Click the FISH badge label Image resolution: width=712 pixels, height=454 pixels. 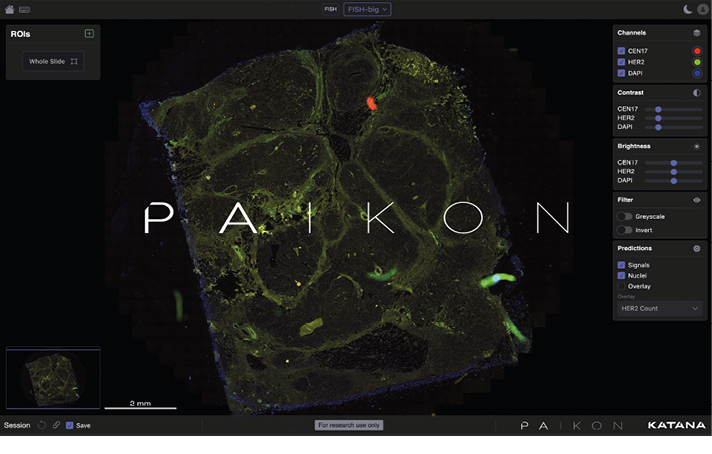pyautogui.click(x=331, y=9)
